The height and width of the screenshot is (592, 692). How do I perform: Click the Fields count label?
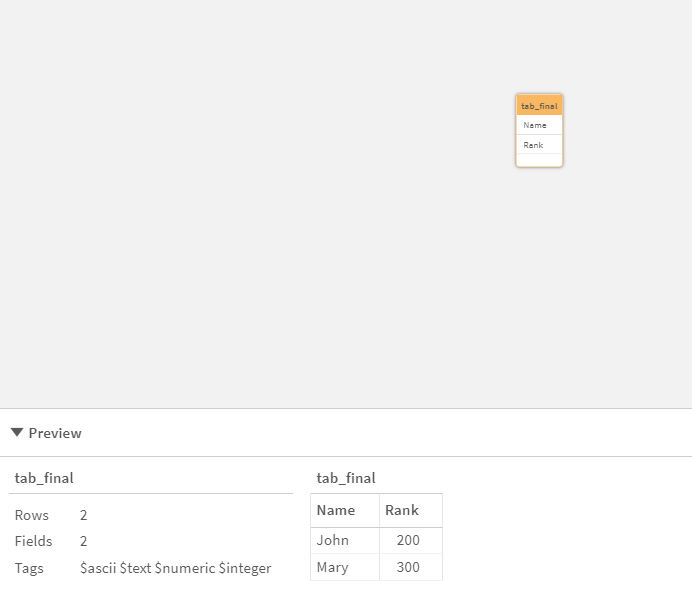pos(34,541)
